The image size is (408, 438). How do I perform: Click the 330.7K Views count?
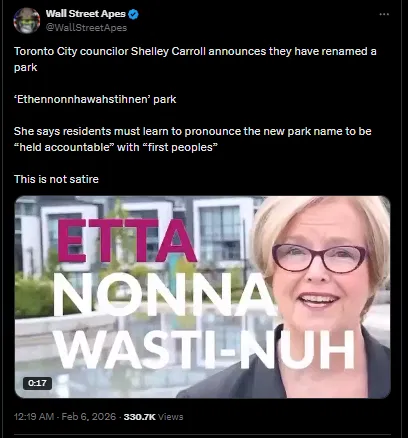153,417
